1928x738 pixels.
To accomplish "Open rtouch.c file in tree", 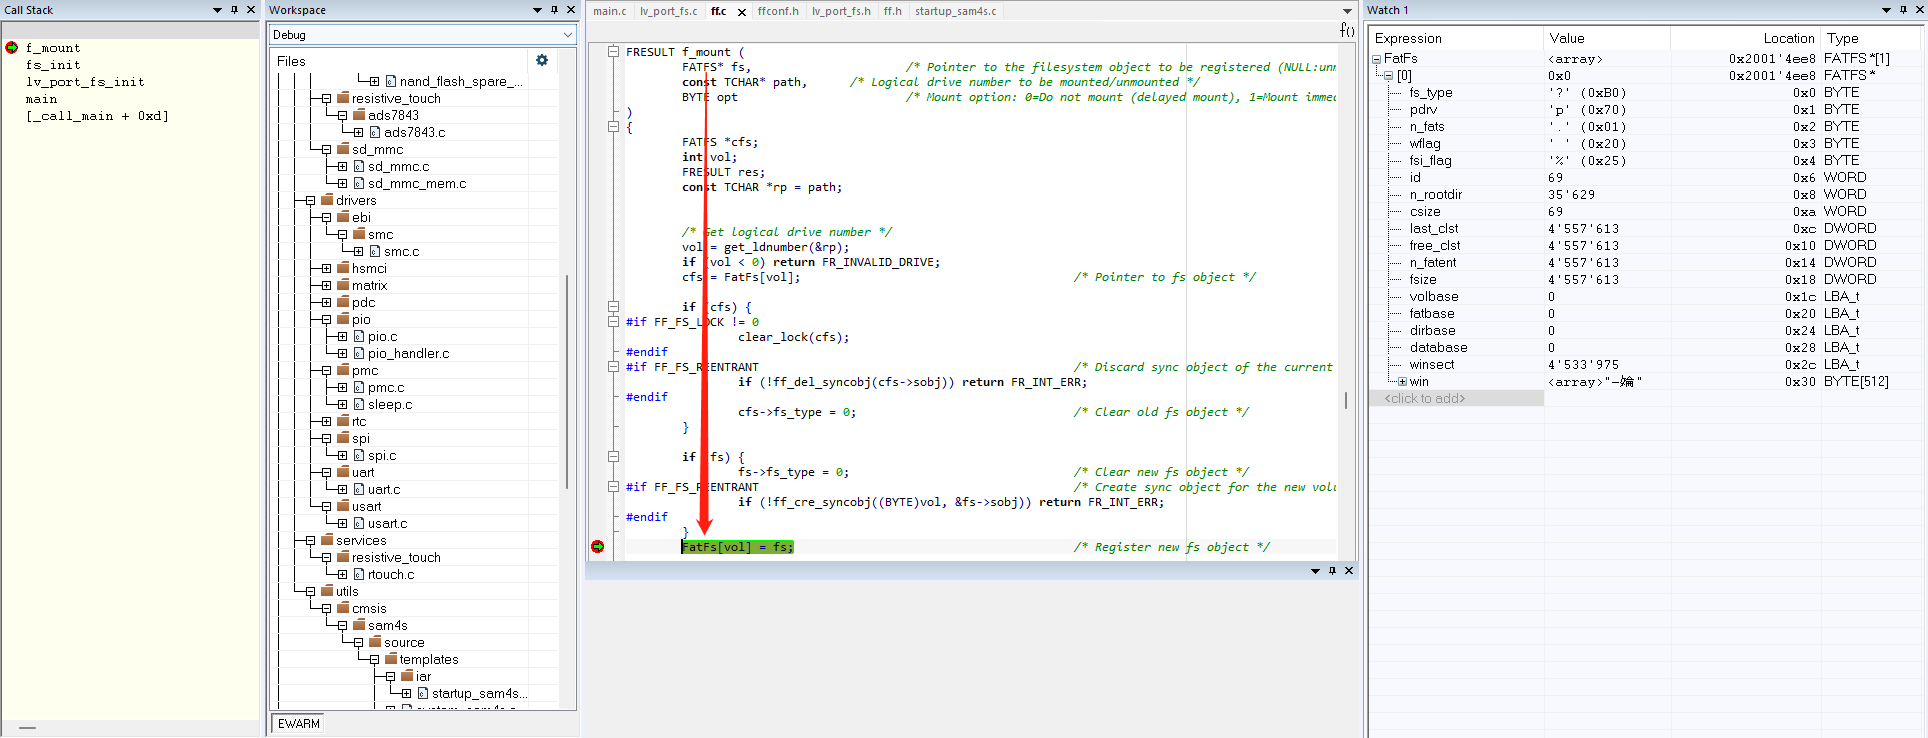I will coord(391,575).
